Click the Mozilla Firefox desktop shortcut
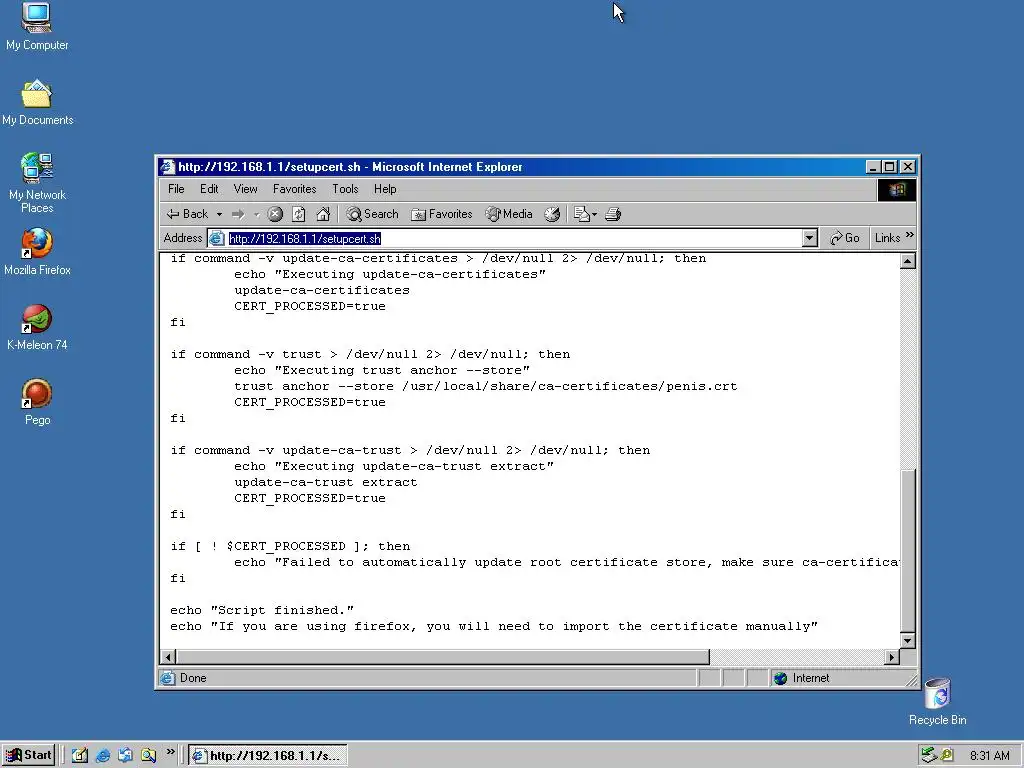1024x768 pixels. coord(37,252)
